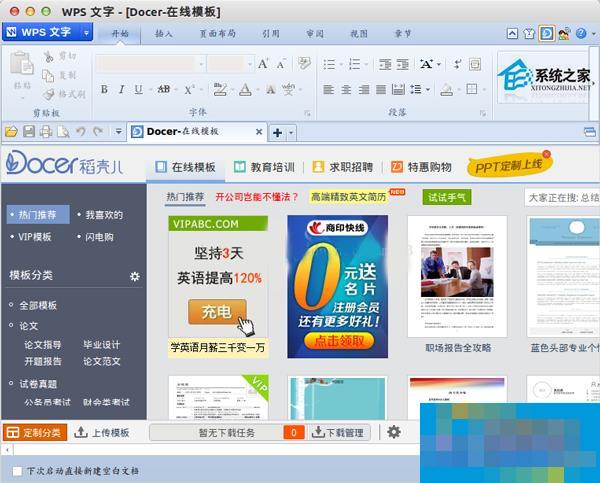
Task: Toggle Underline formatting
Action: [x=138, y=90]
